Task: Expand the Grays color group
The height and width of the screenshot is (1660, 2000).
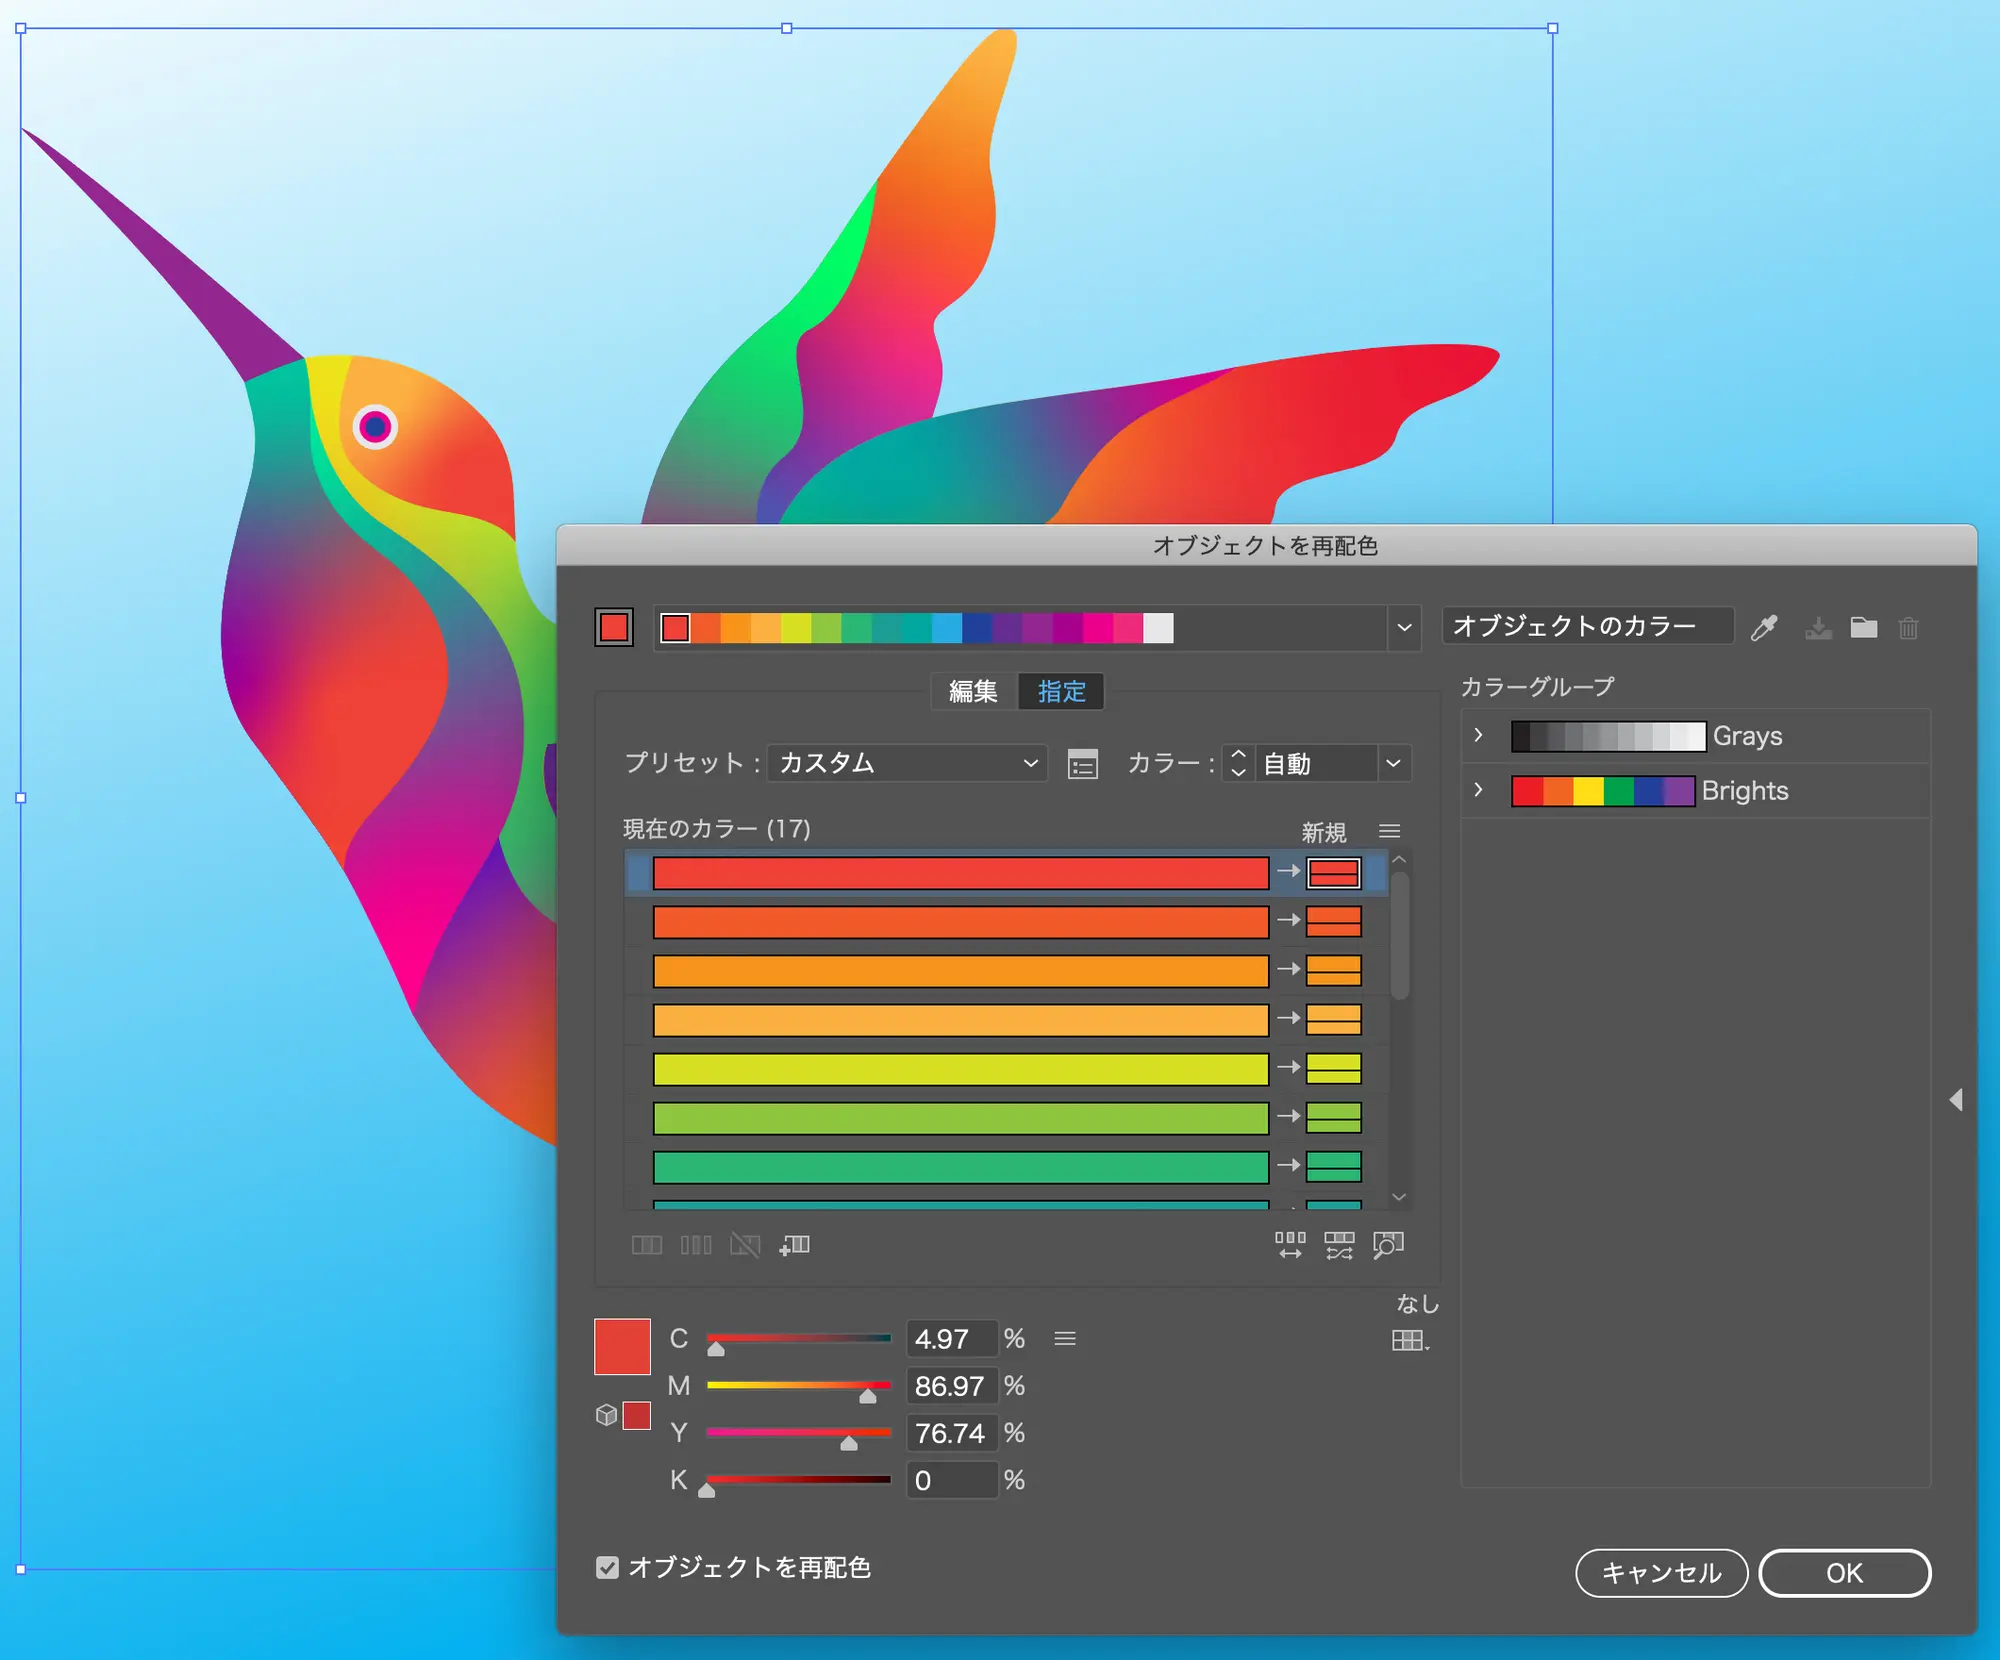Action: pyautogui.click(x=1478, y=735)
